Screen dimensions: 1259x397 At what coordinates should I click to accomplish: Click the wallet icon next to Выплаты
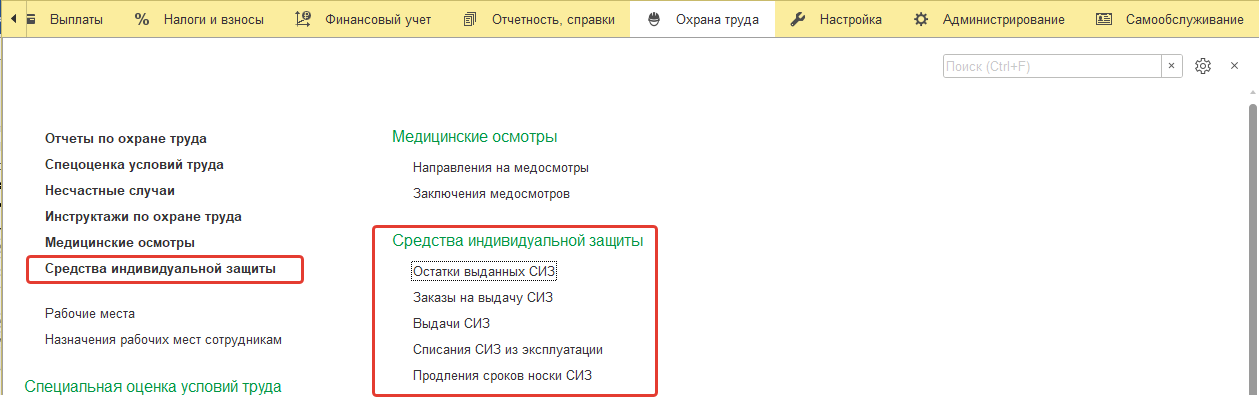(30, 19)
